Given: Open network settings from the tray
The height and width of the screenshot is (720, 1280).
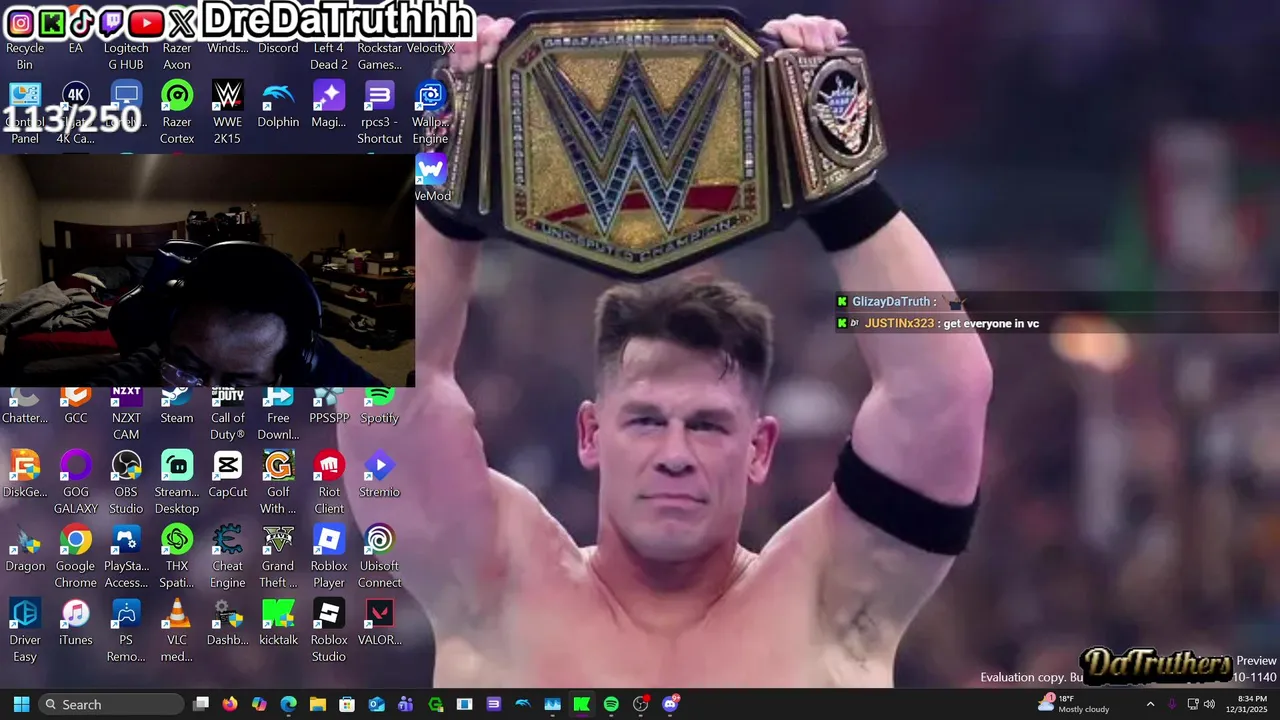Looking at the screenshot, I should coord(1193,704).
